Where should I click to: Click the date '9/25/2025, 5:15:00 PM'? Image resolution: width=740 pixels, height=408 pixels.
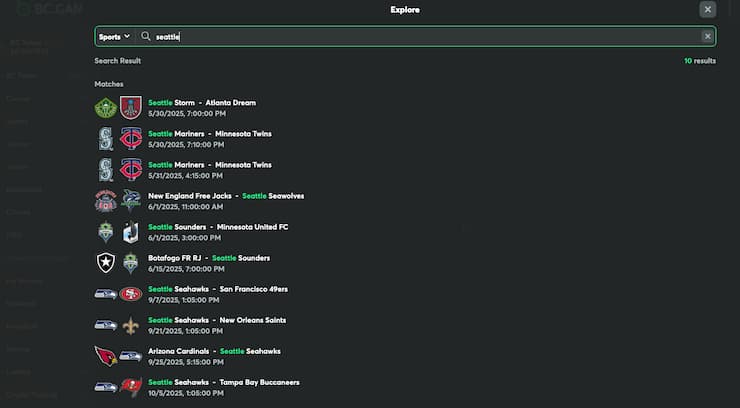tap(186, 362)
